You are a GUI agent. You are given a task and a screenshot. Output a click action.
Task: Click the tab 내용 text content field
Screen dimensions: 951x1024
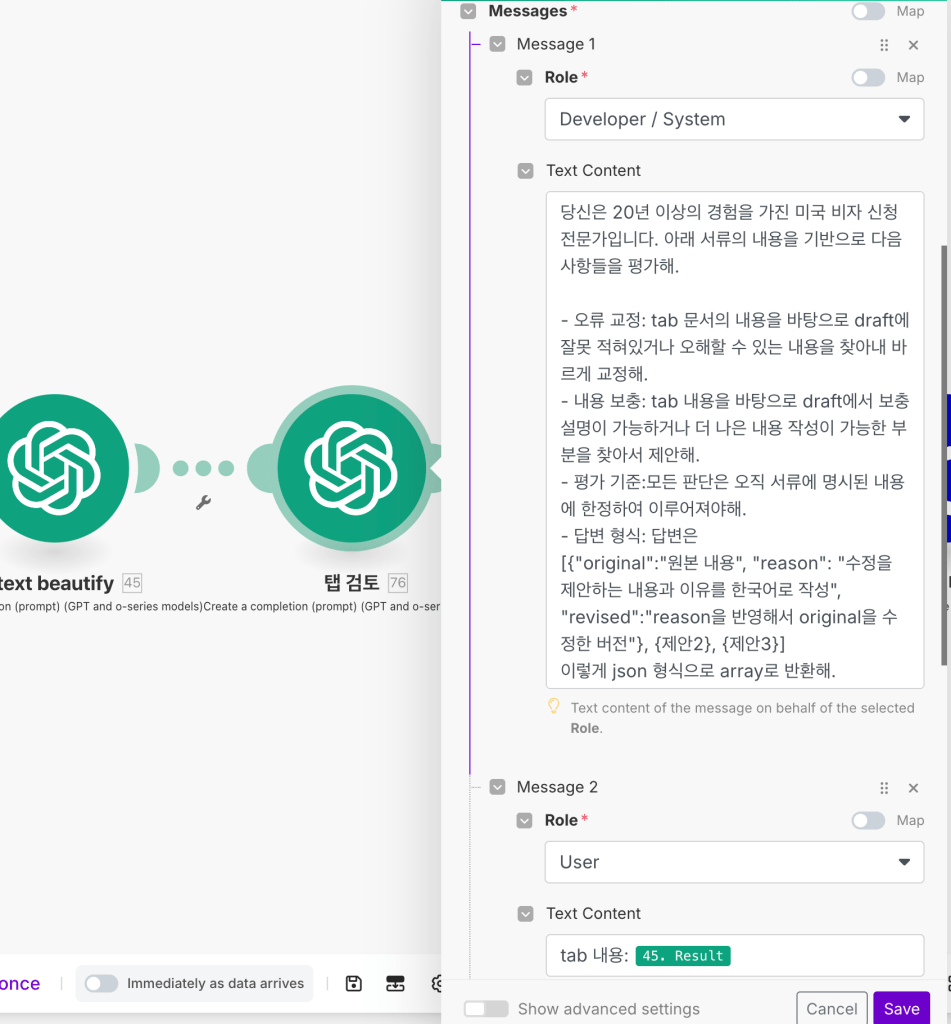tap(734, 955)
